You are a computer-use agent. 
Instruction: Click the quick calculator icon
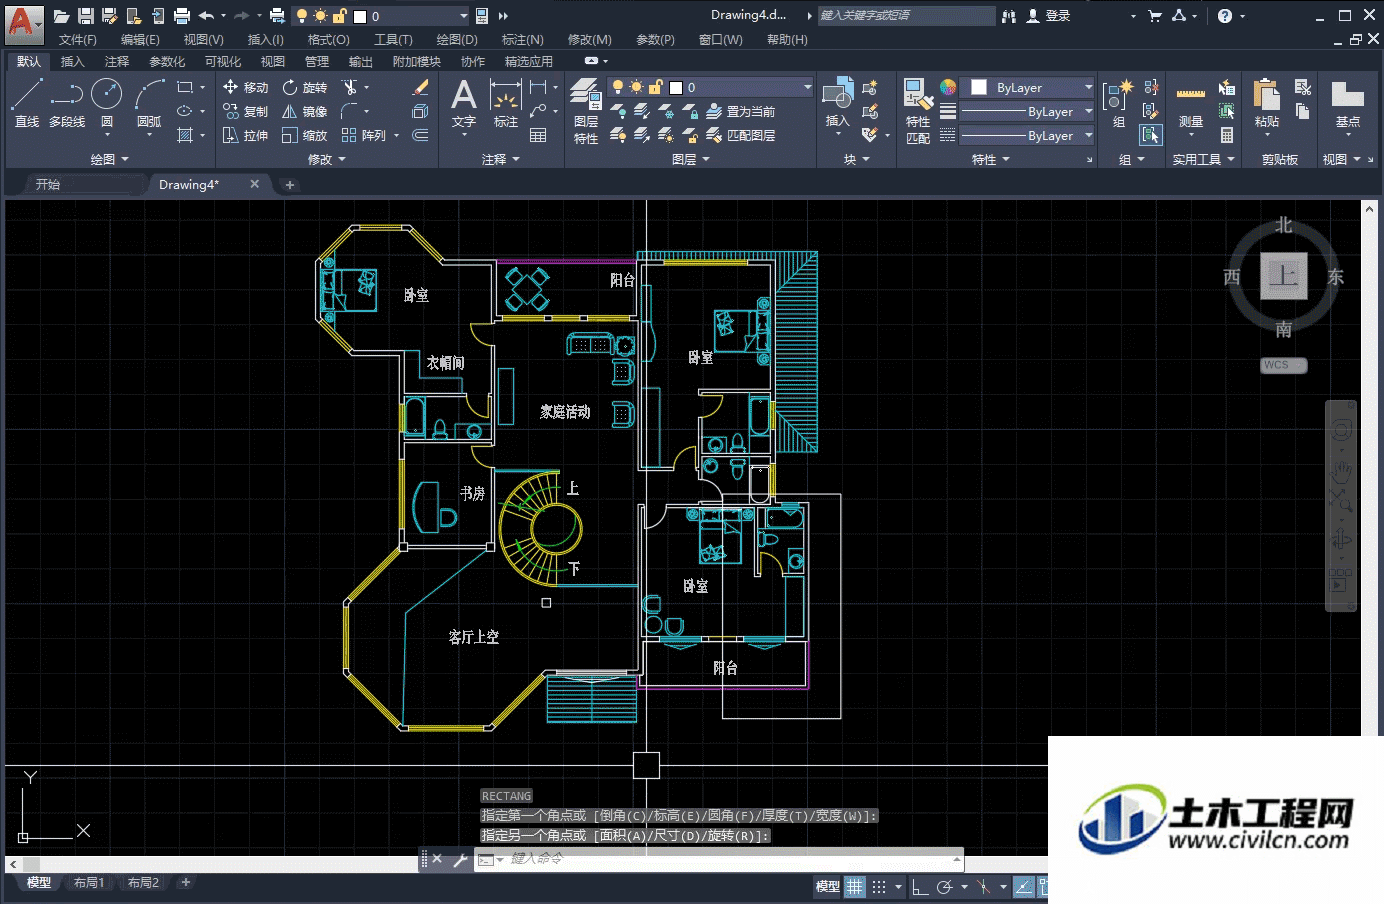pos(1227,135)
